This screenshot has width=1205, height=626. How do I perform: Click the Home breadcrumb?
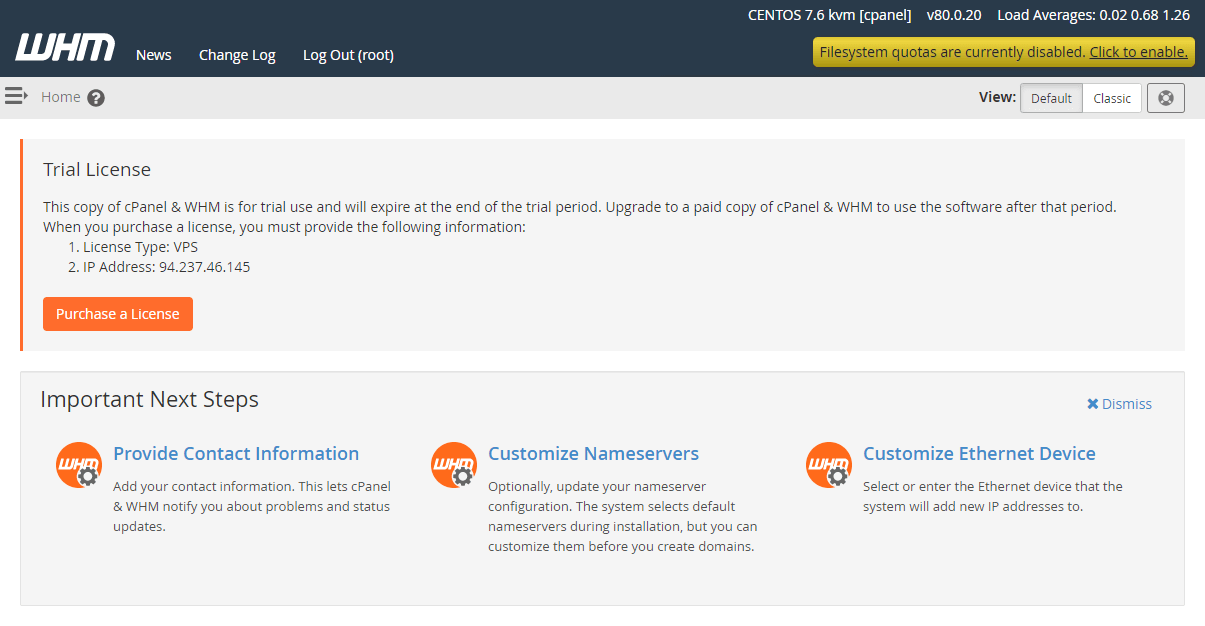coord(60,97)
